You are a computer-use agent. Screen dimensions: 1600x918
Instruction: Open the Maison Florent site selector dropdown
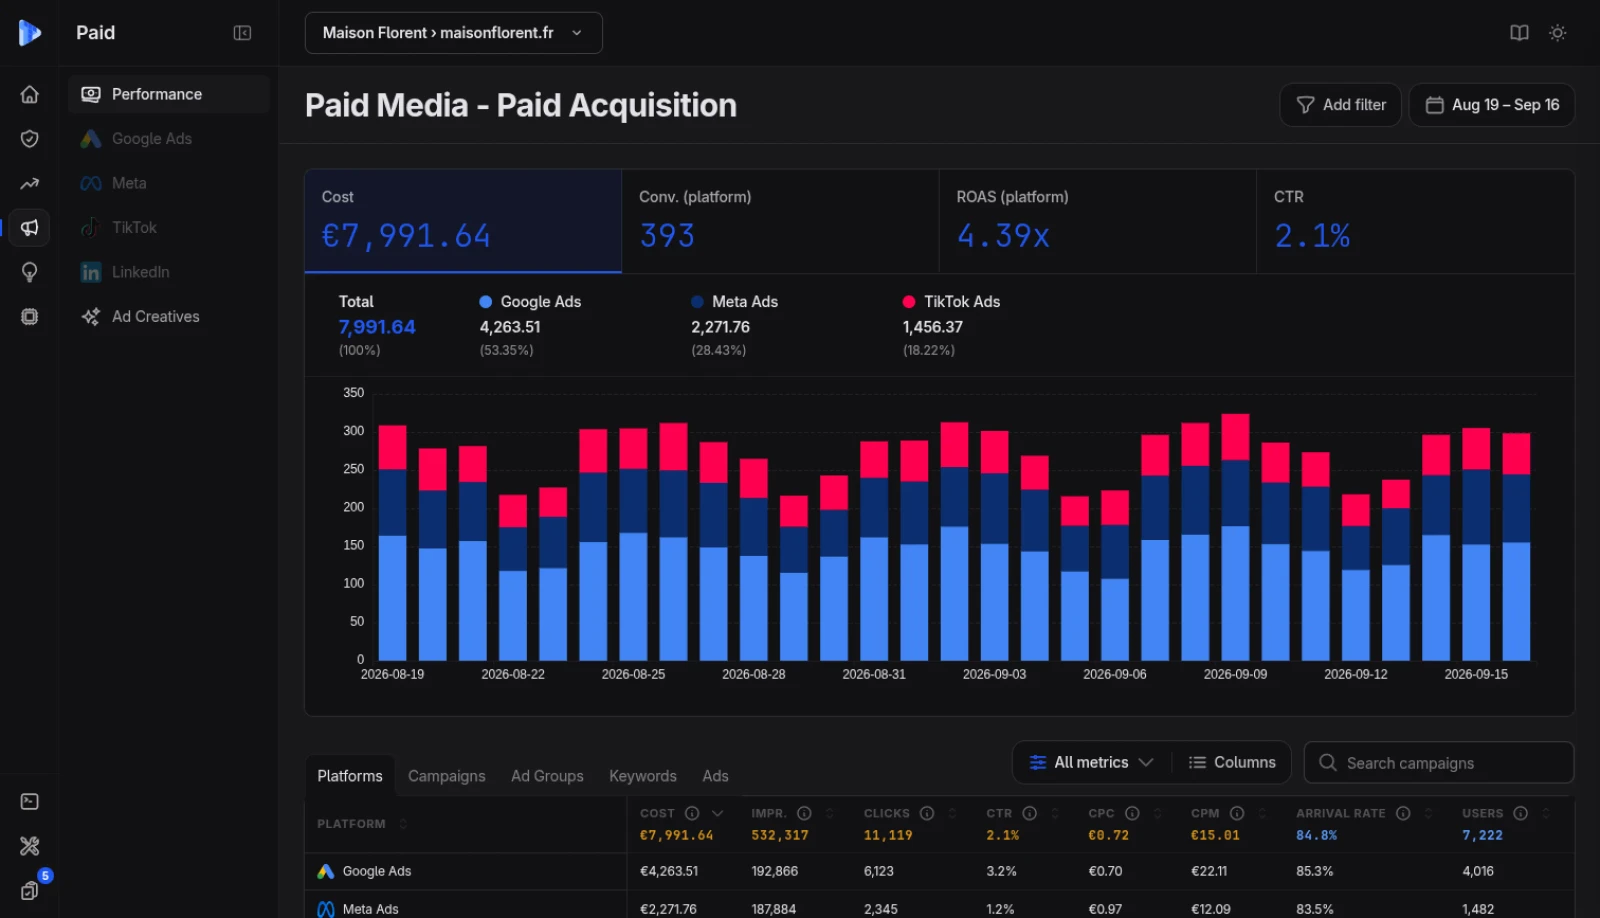point(453,33)
